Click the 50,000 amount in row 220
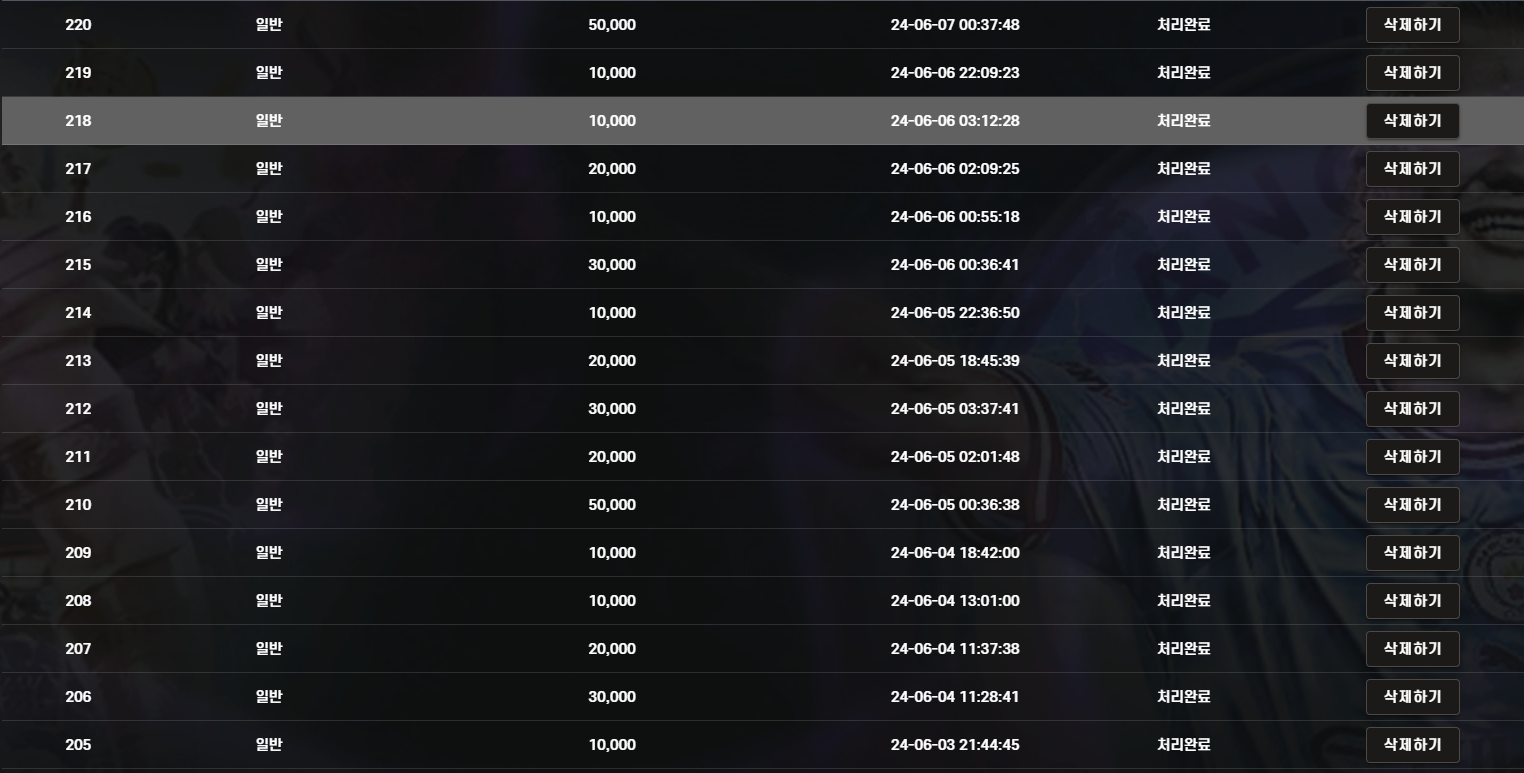The height and width of the screenshot is (773, 1524). point(612,25)
